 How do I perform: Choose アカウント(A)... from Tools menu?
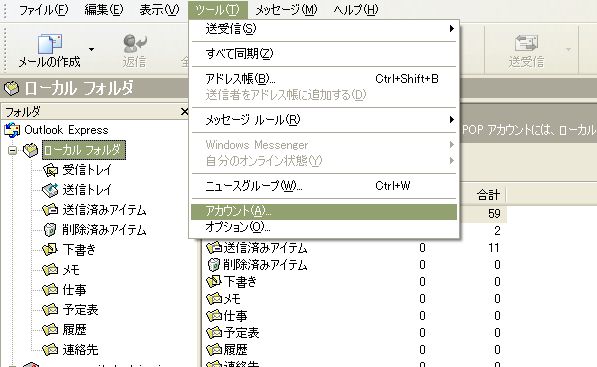[x=324, y=212]
